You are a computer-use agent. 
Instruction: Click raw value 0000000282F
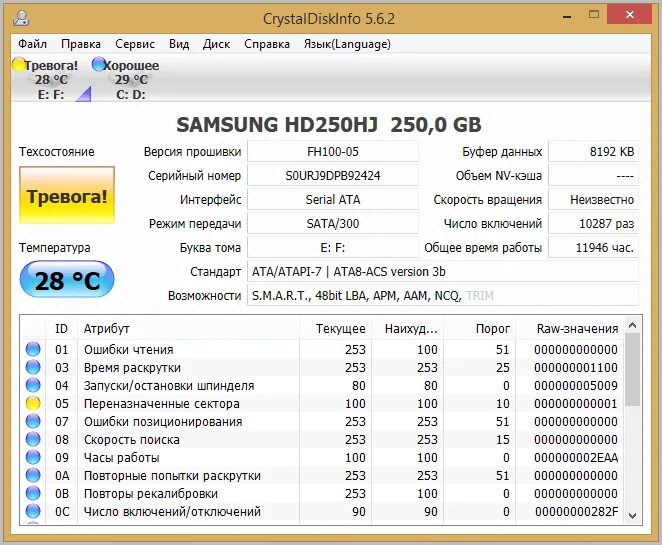(x=577, y=511)
